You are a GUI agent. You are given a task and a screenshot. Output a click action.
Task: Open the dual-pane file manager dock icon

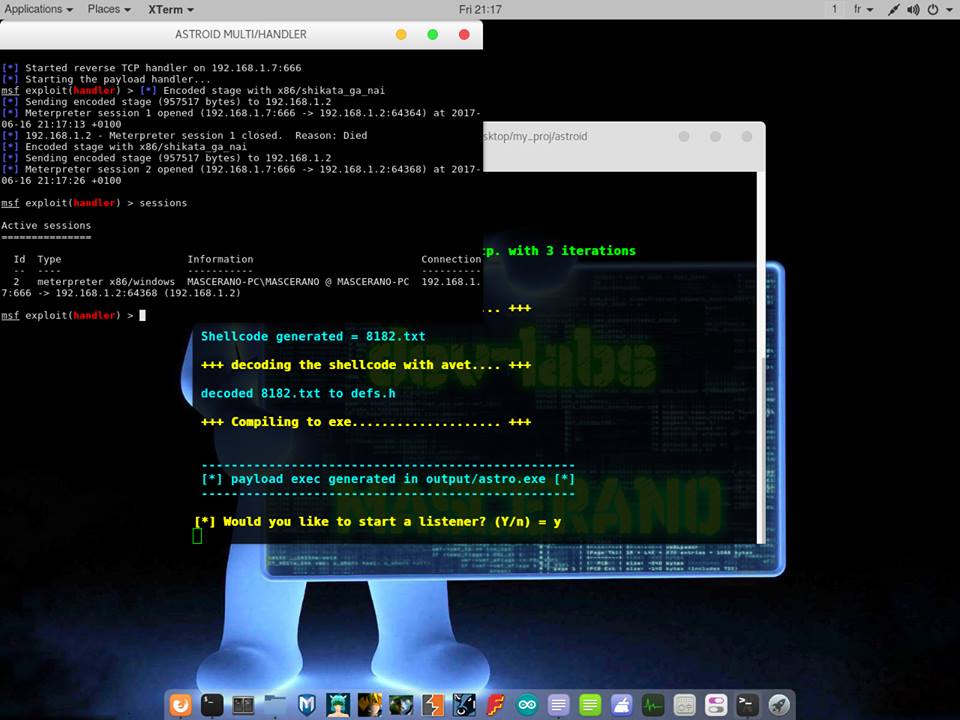coord(244,705)
